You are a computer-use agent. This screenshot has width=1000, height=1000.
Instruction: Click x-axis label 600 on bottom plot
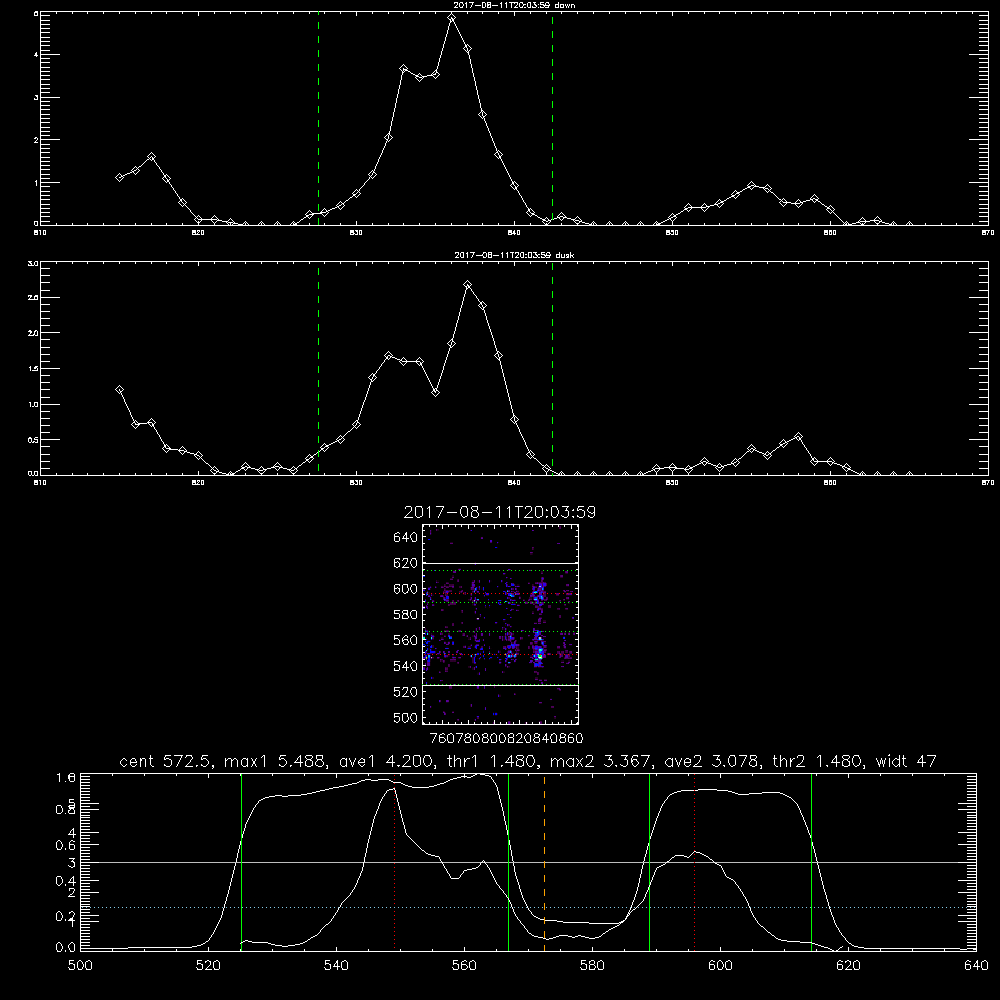point(720,966)
